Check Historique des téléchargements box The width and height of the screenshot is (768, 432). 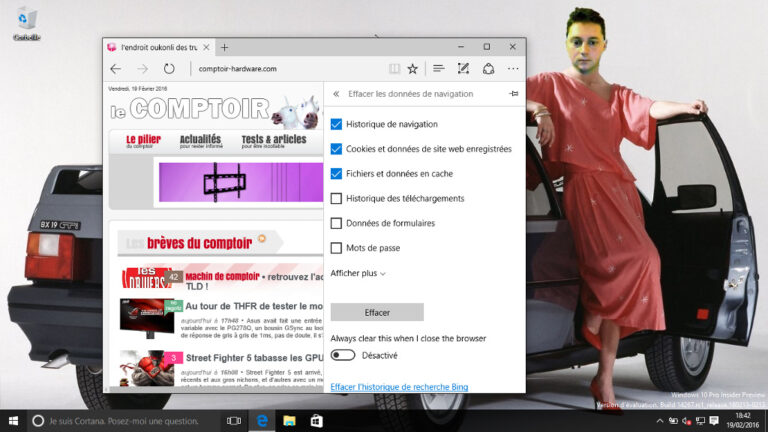[x=337, y=198]
